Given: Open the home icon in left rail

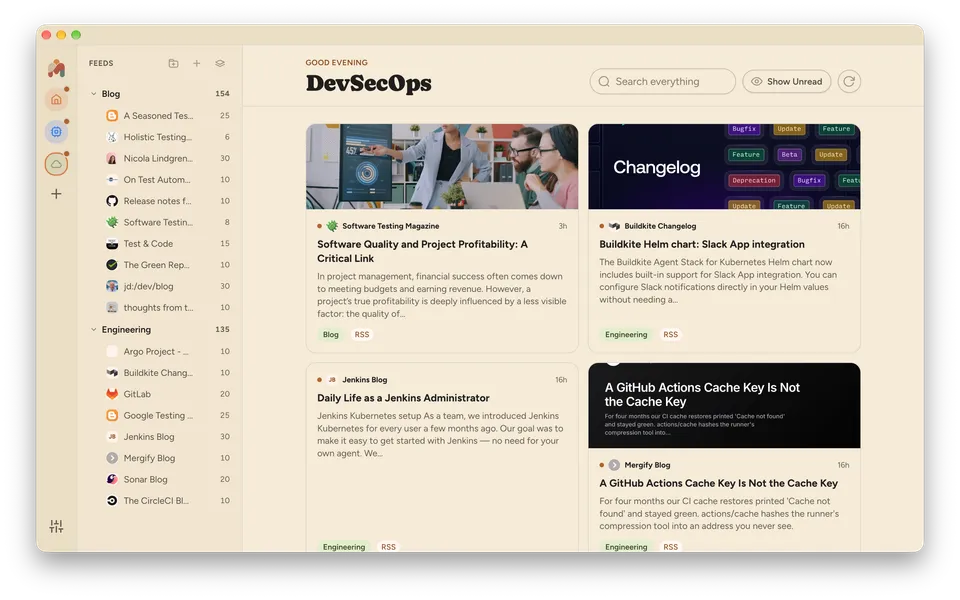Looking at the screenshot, I should tap(56, 99).
